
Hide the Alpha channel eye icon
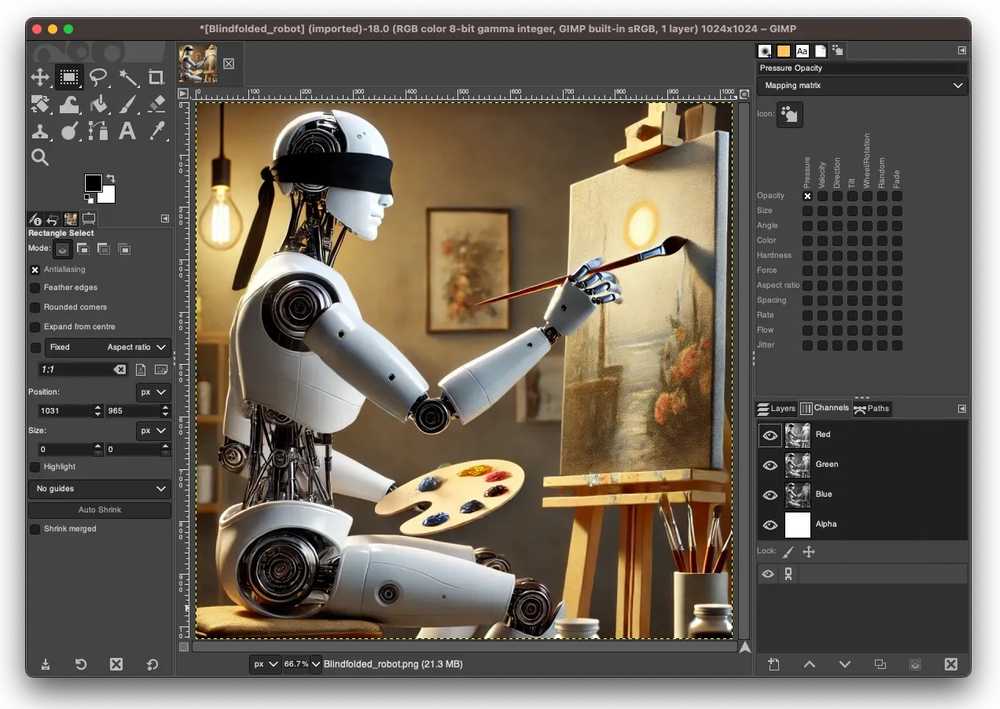pos(770,525)
